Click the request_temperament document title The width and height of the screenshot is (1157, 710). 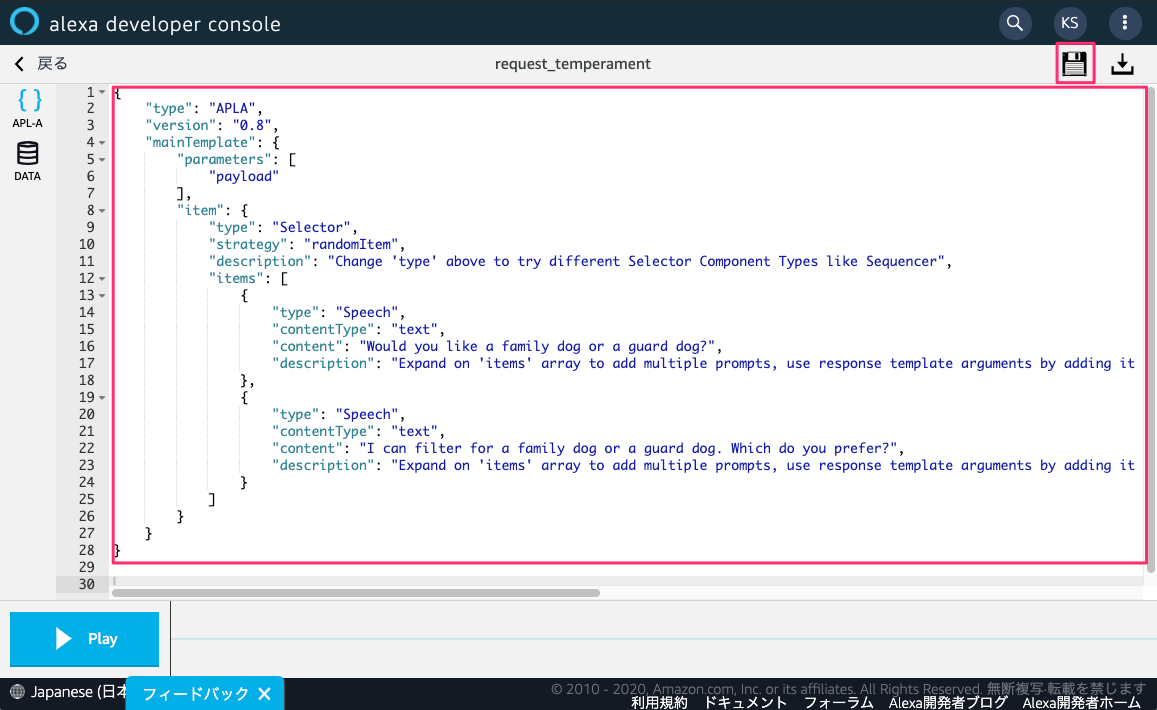coord(573,63)
